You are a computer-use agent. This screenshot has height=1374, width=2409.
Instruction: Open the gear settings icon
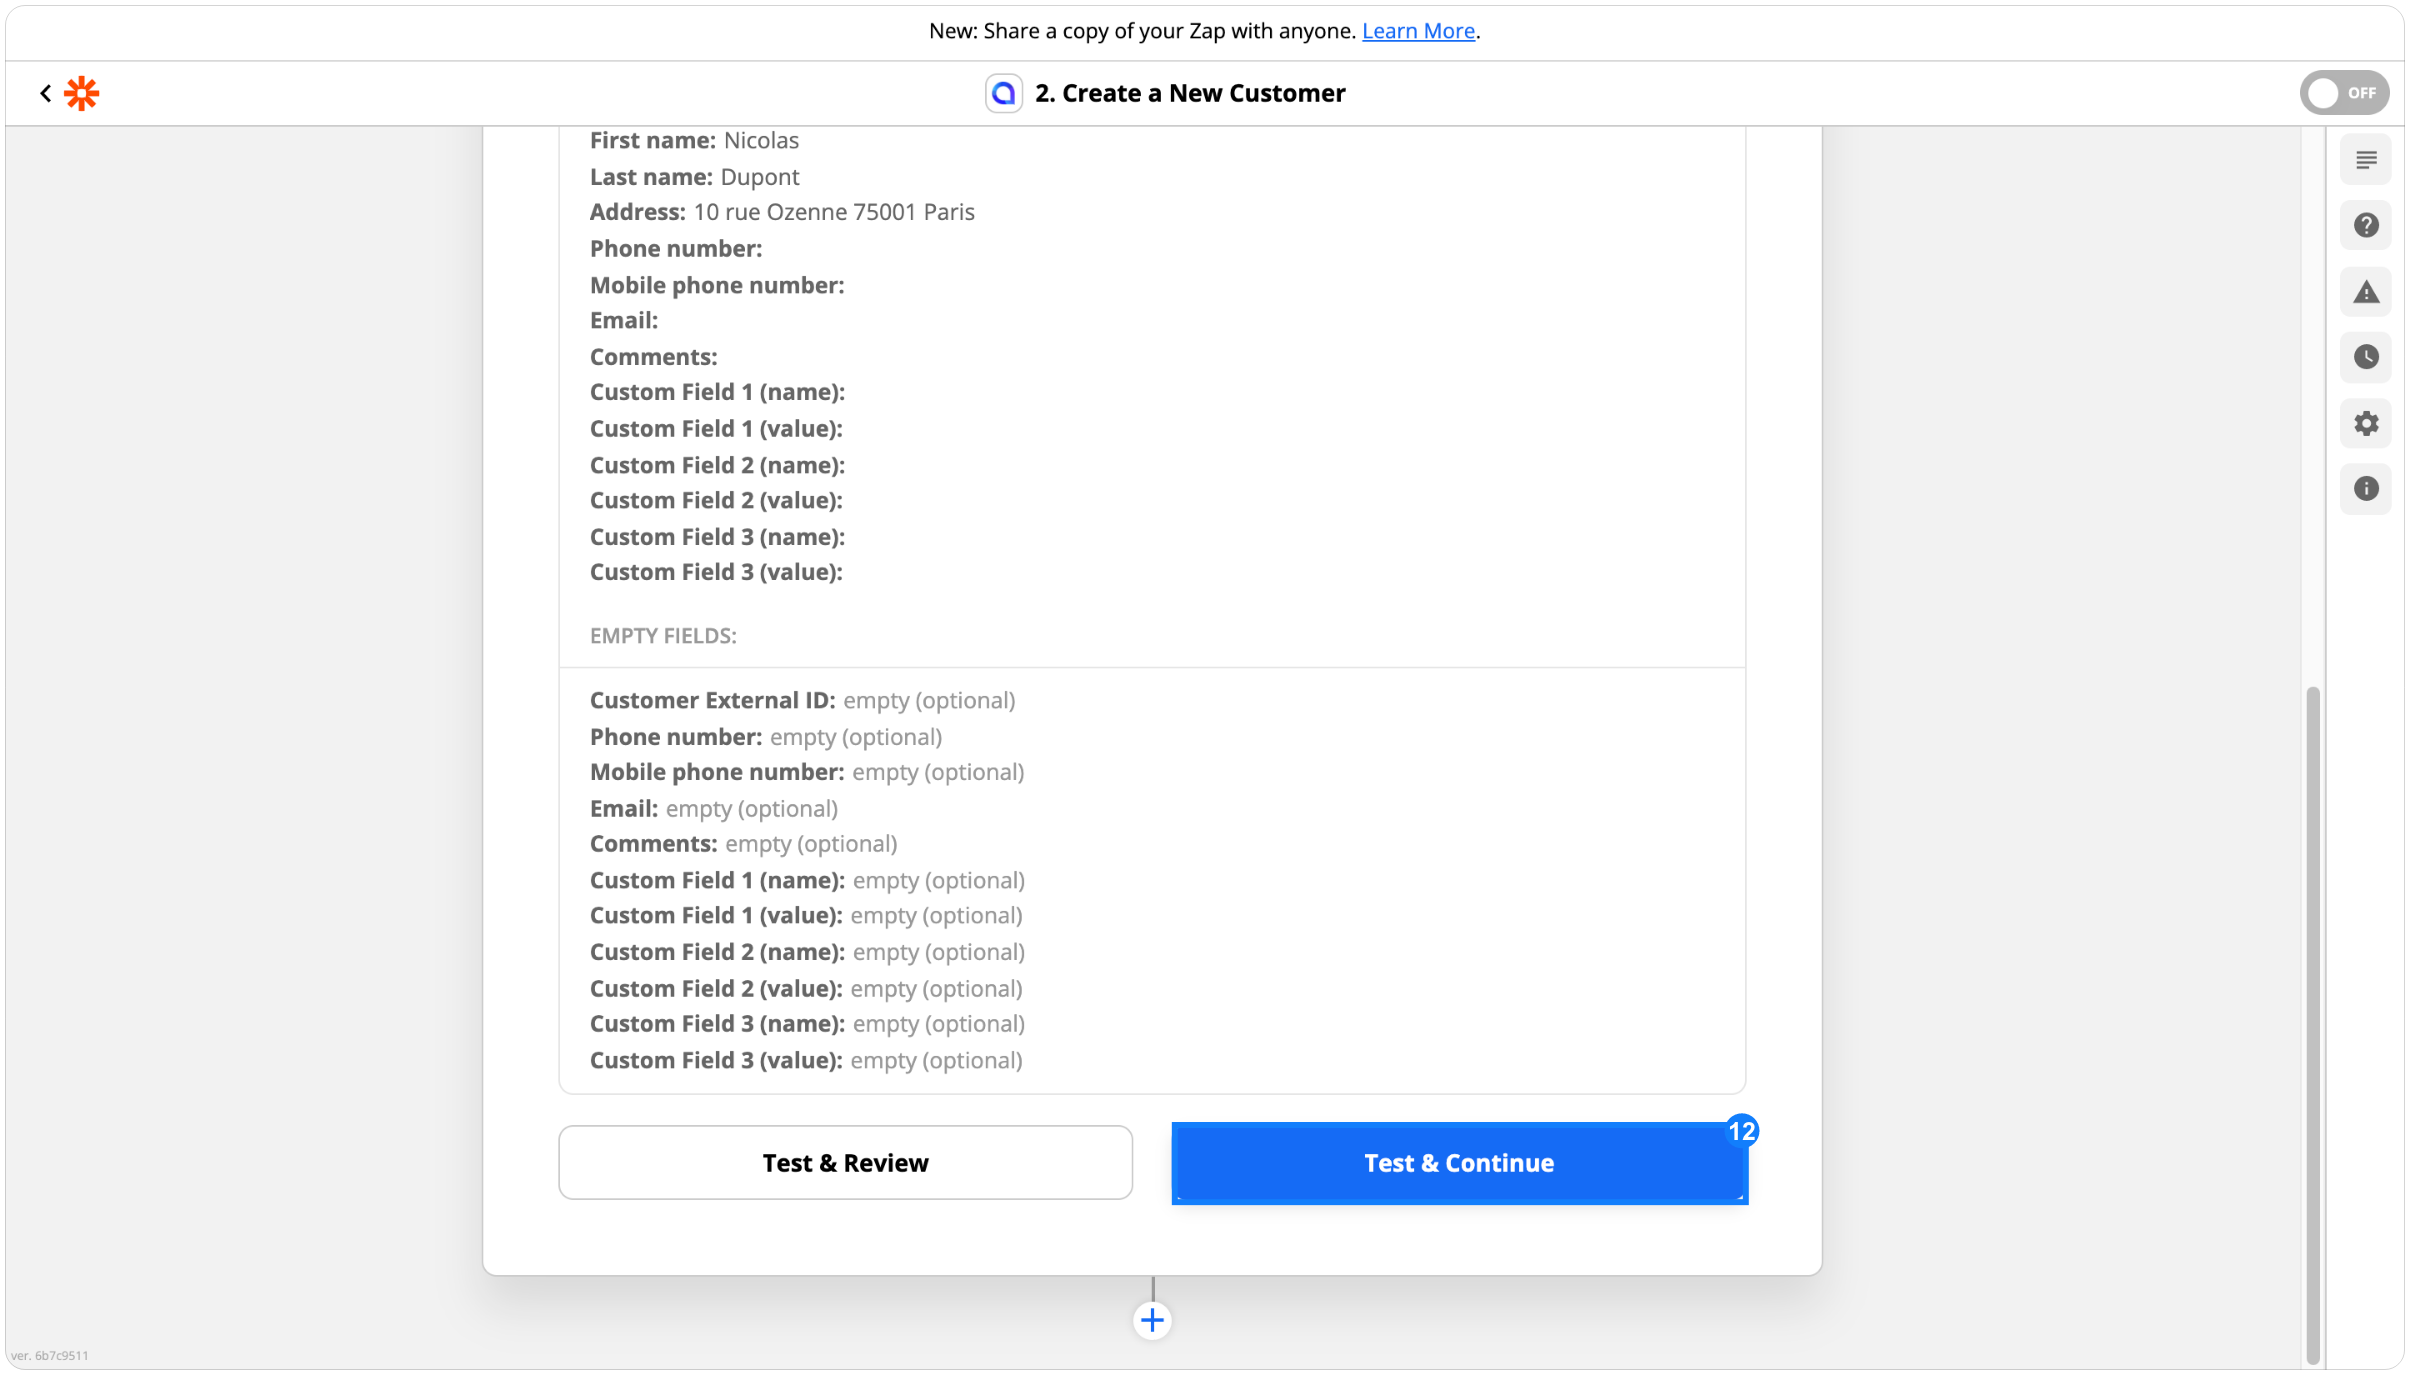pos(2365,423)
